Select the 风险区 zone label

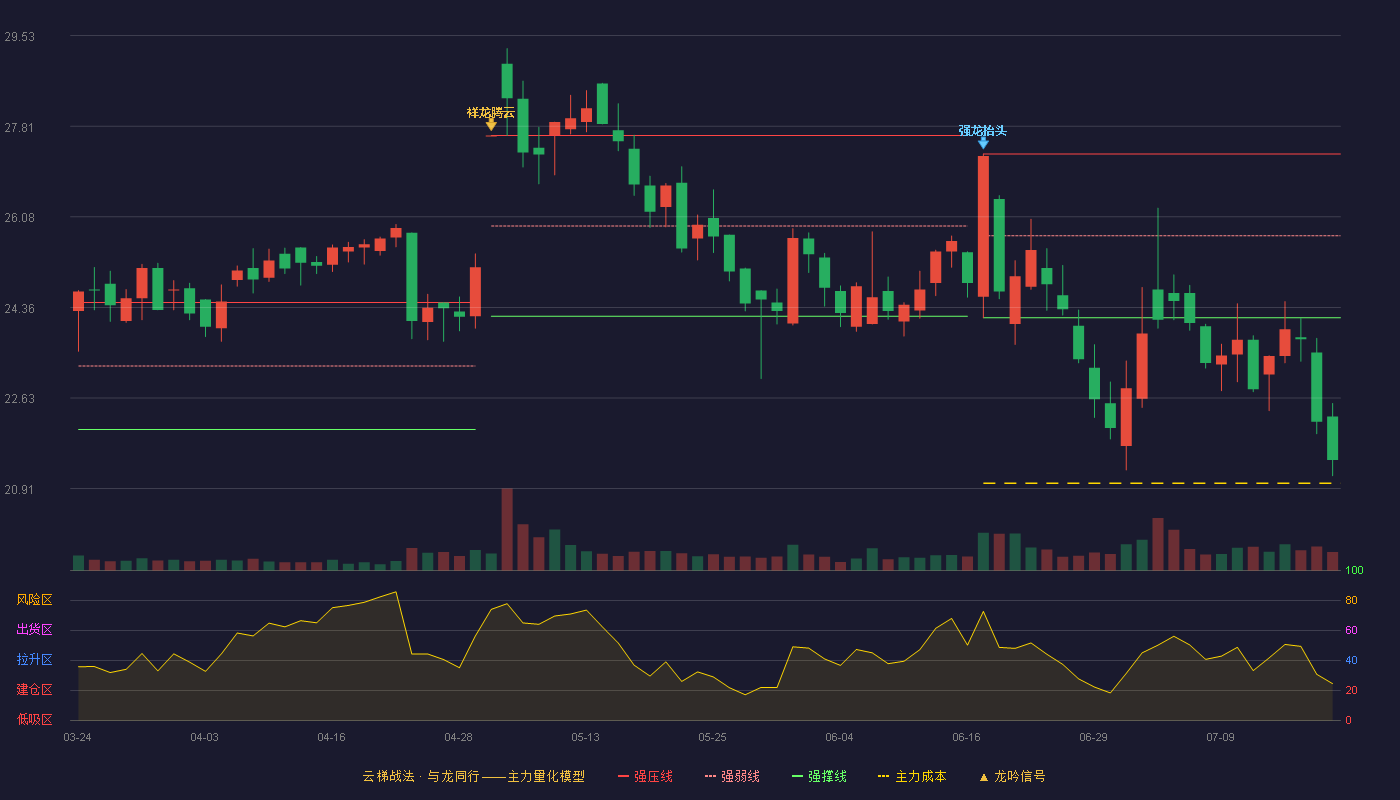point(34,600)
